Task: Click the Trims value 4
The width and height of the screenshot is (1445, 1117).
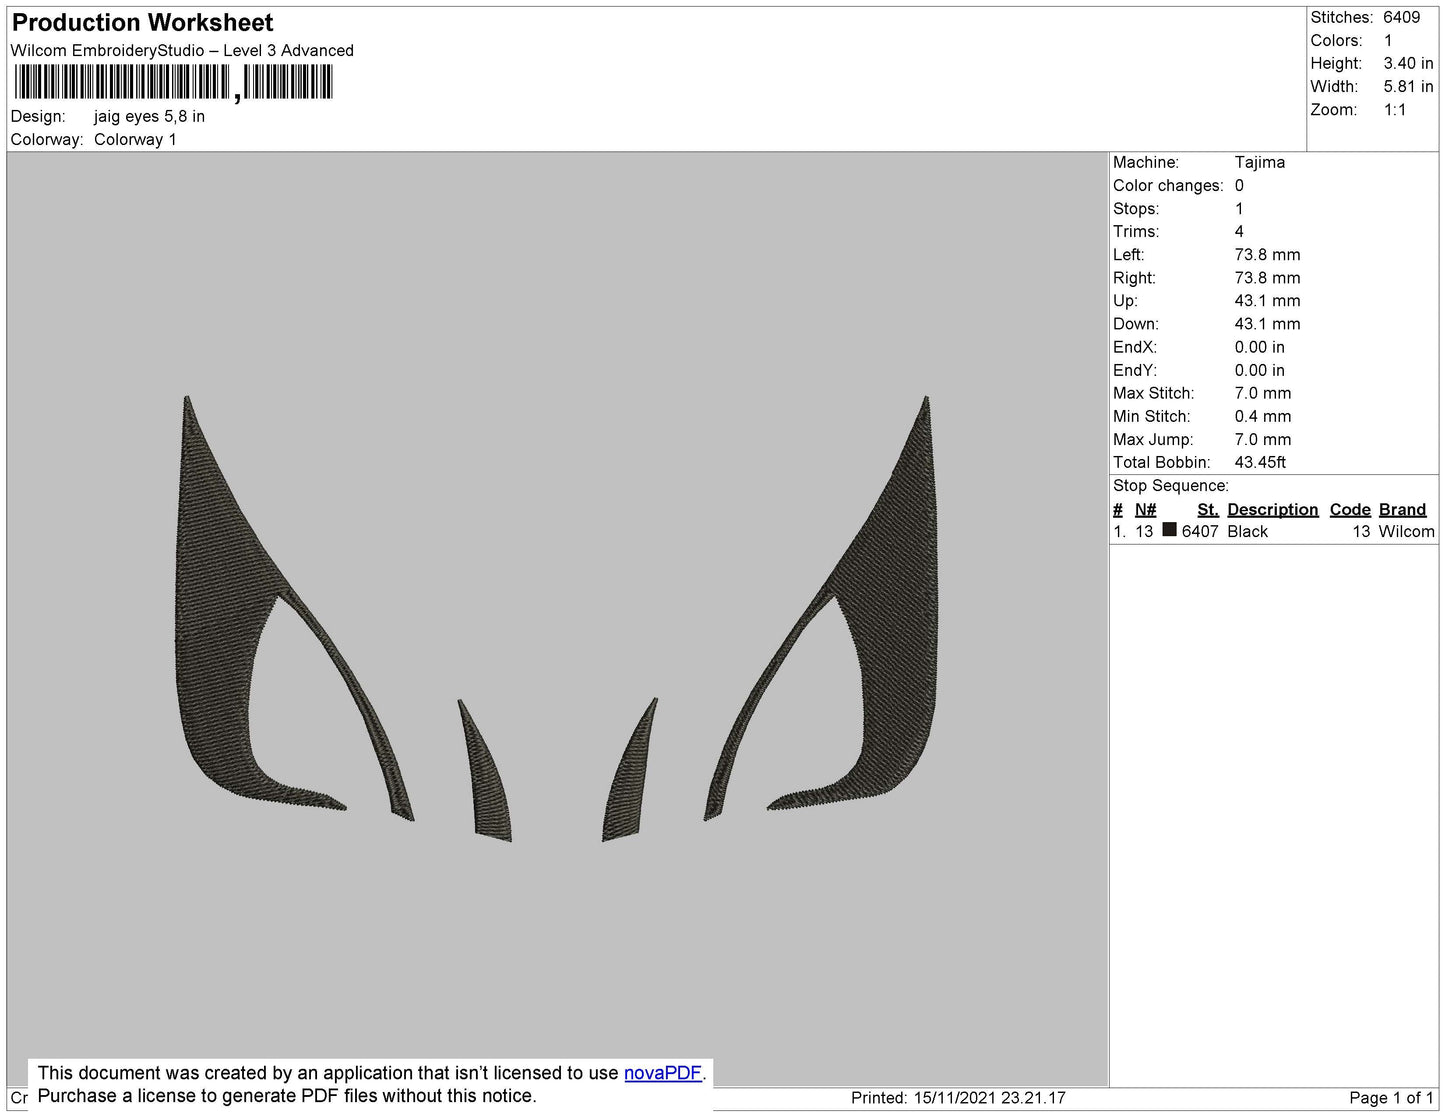Action: (x=1239, y=231)
